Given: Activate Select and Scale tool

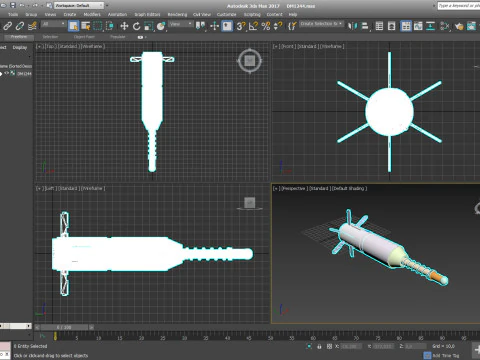Looking at the screenshot, I should click(149, 26).
